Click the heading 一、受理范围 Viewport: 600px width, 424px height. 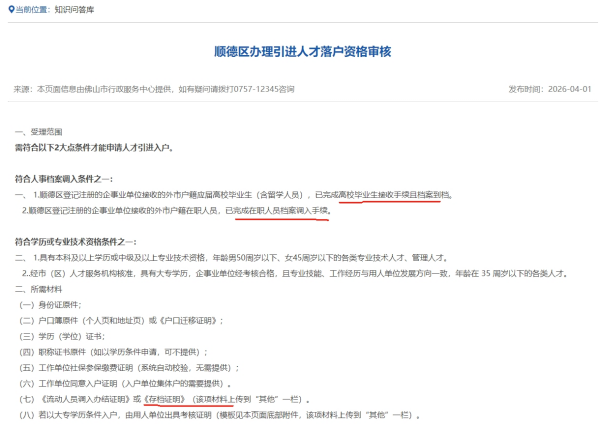(x=38, y=132)
